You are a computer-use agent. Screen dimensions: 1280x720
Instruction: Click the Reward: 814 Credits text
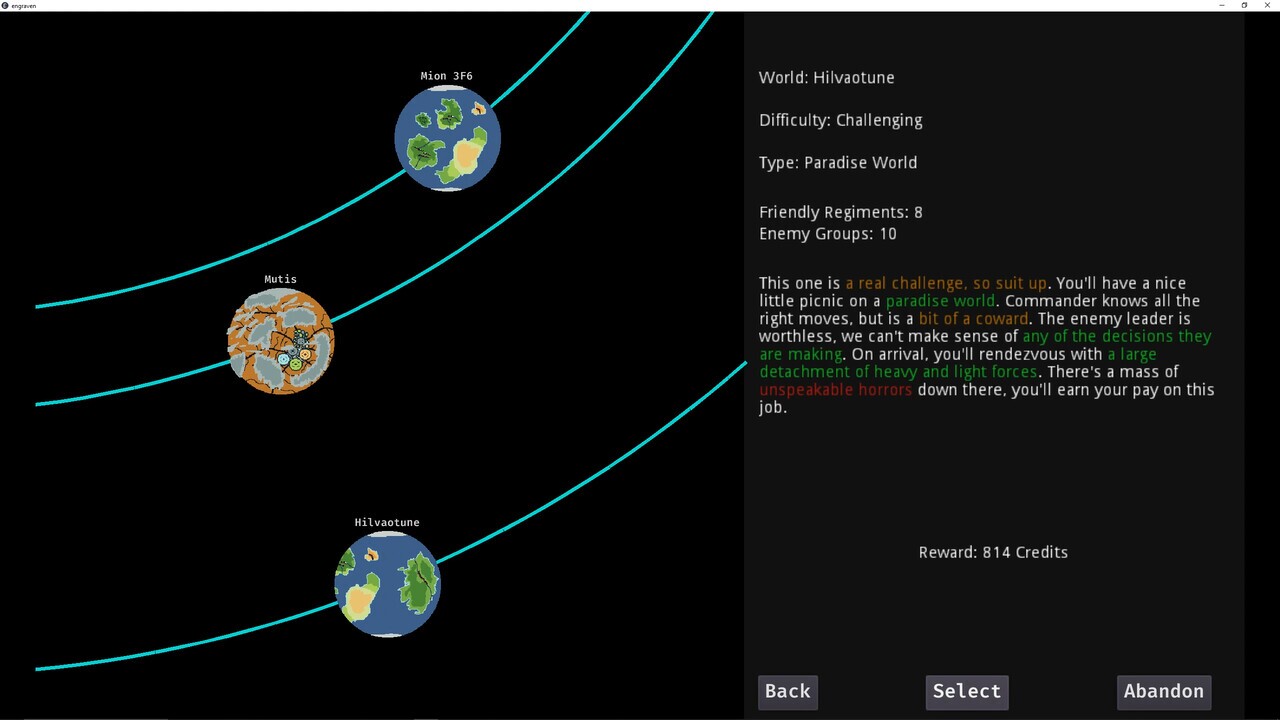992,552
